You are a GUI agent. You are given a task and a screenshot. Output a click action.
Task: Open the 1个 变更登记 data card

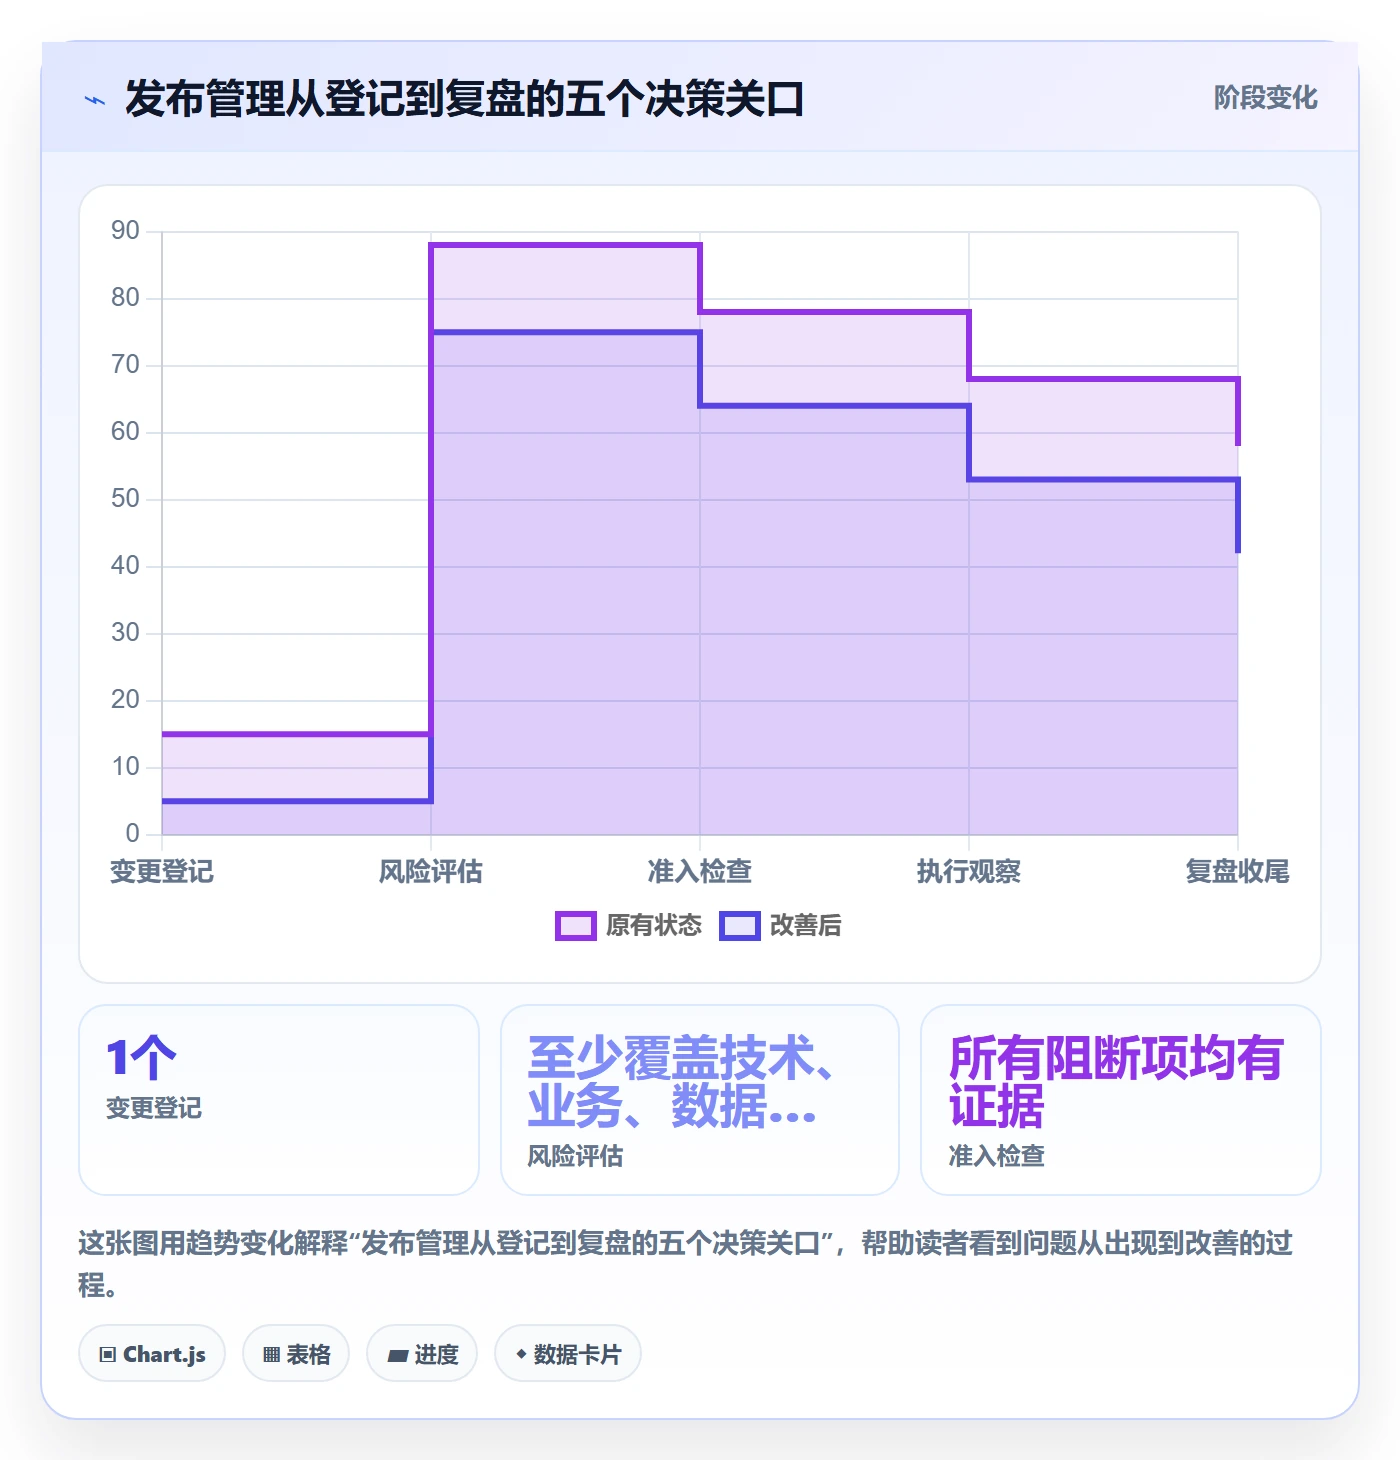279,1100
